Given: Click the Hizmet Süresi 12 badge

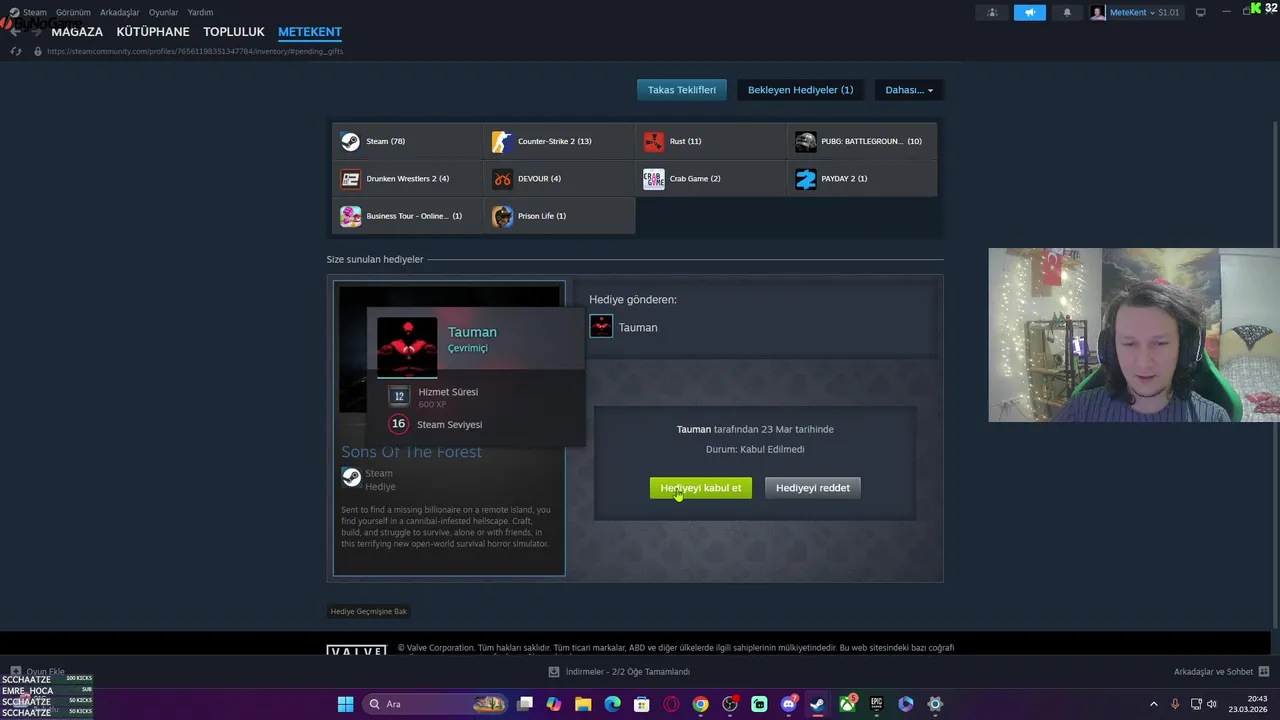Looking at the screenshot, I should [x=399, y=396].
